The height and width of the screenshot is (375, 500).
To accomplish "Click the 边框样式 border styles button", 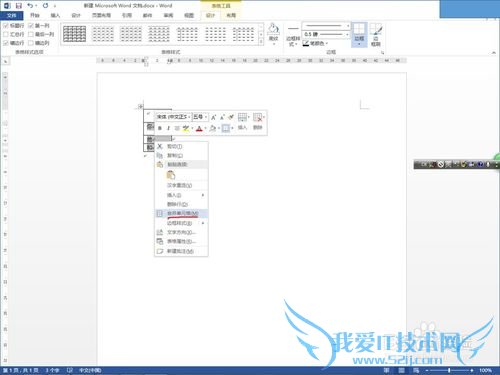I will (293, 36).
